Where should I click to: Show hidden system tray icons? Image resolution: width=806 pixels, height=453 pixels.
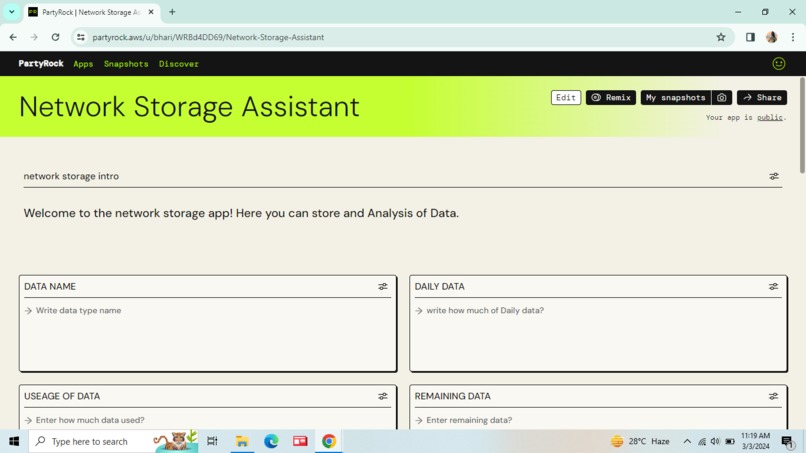687,441
